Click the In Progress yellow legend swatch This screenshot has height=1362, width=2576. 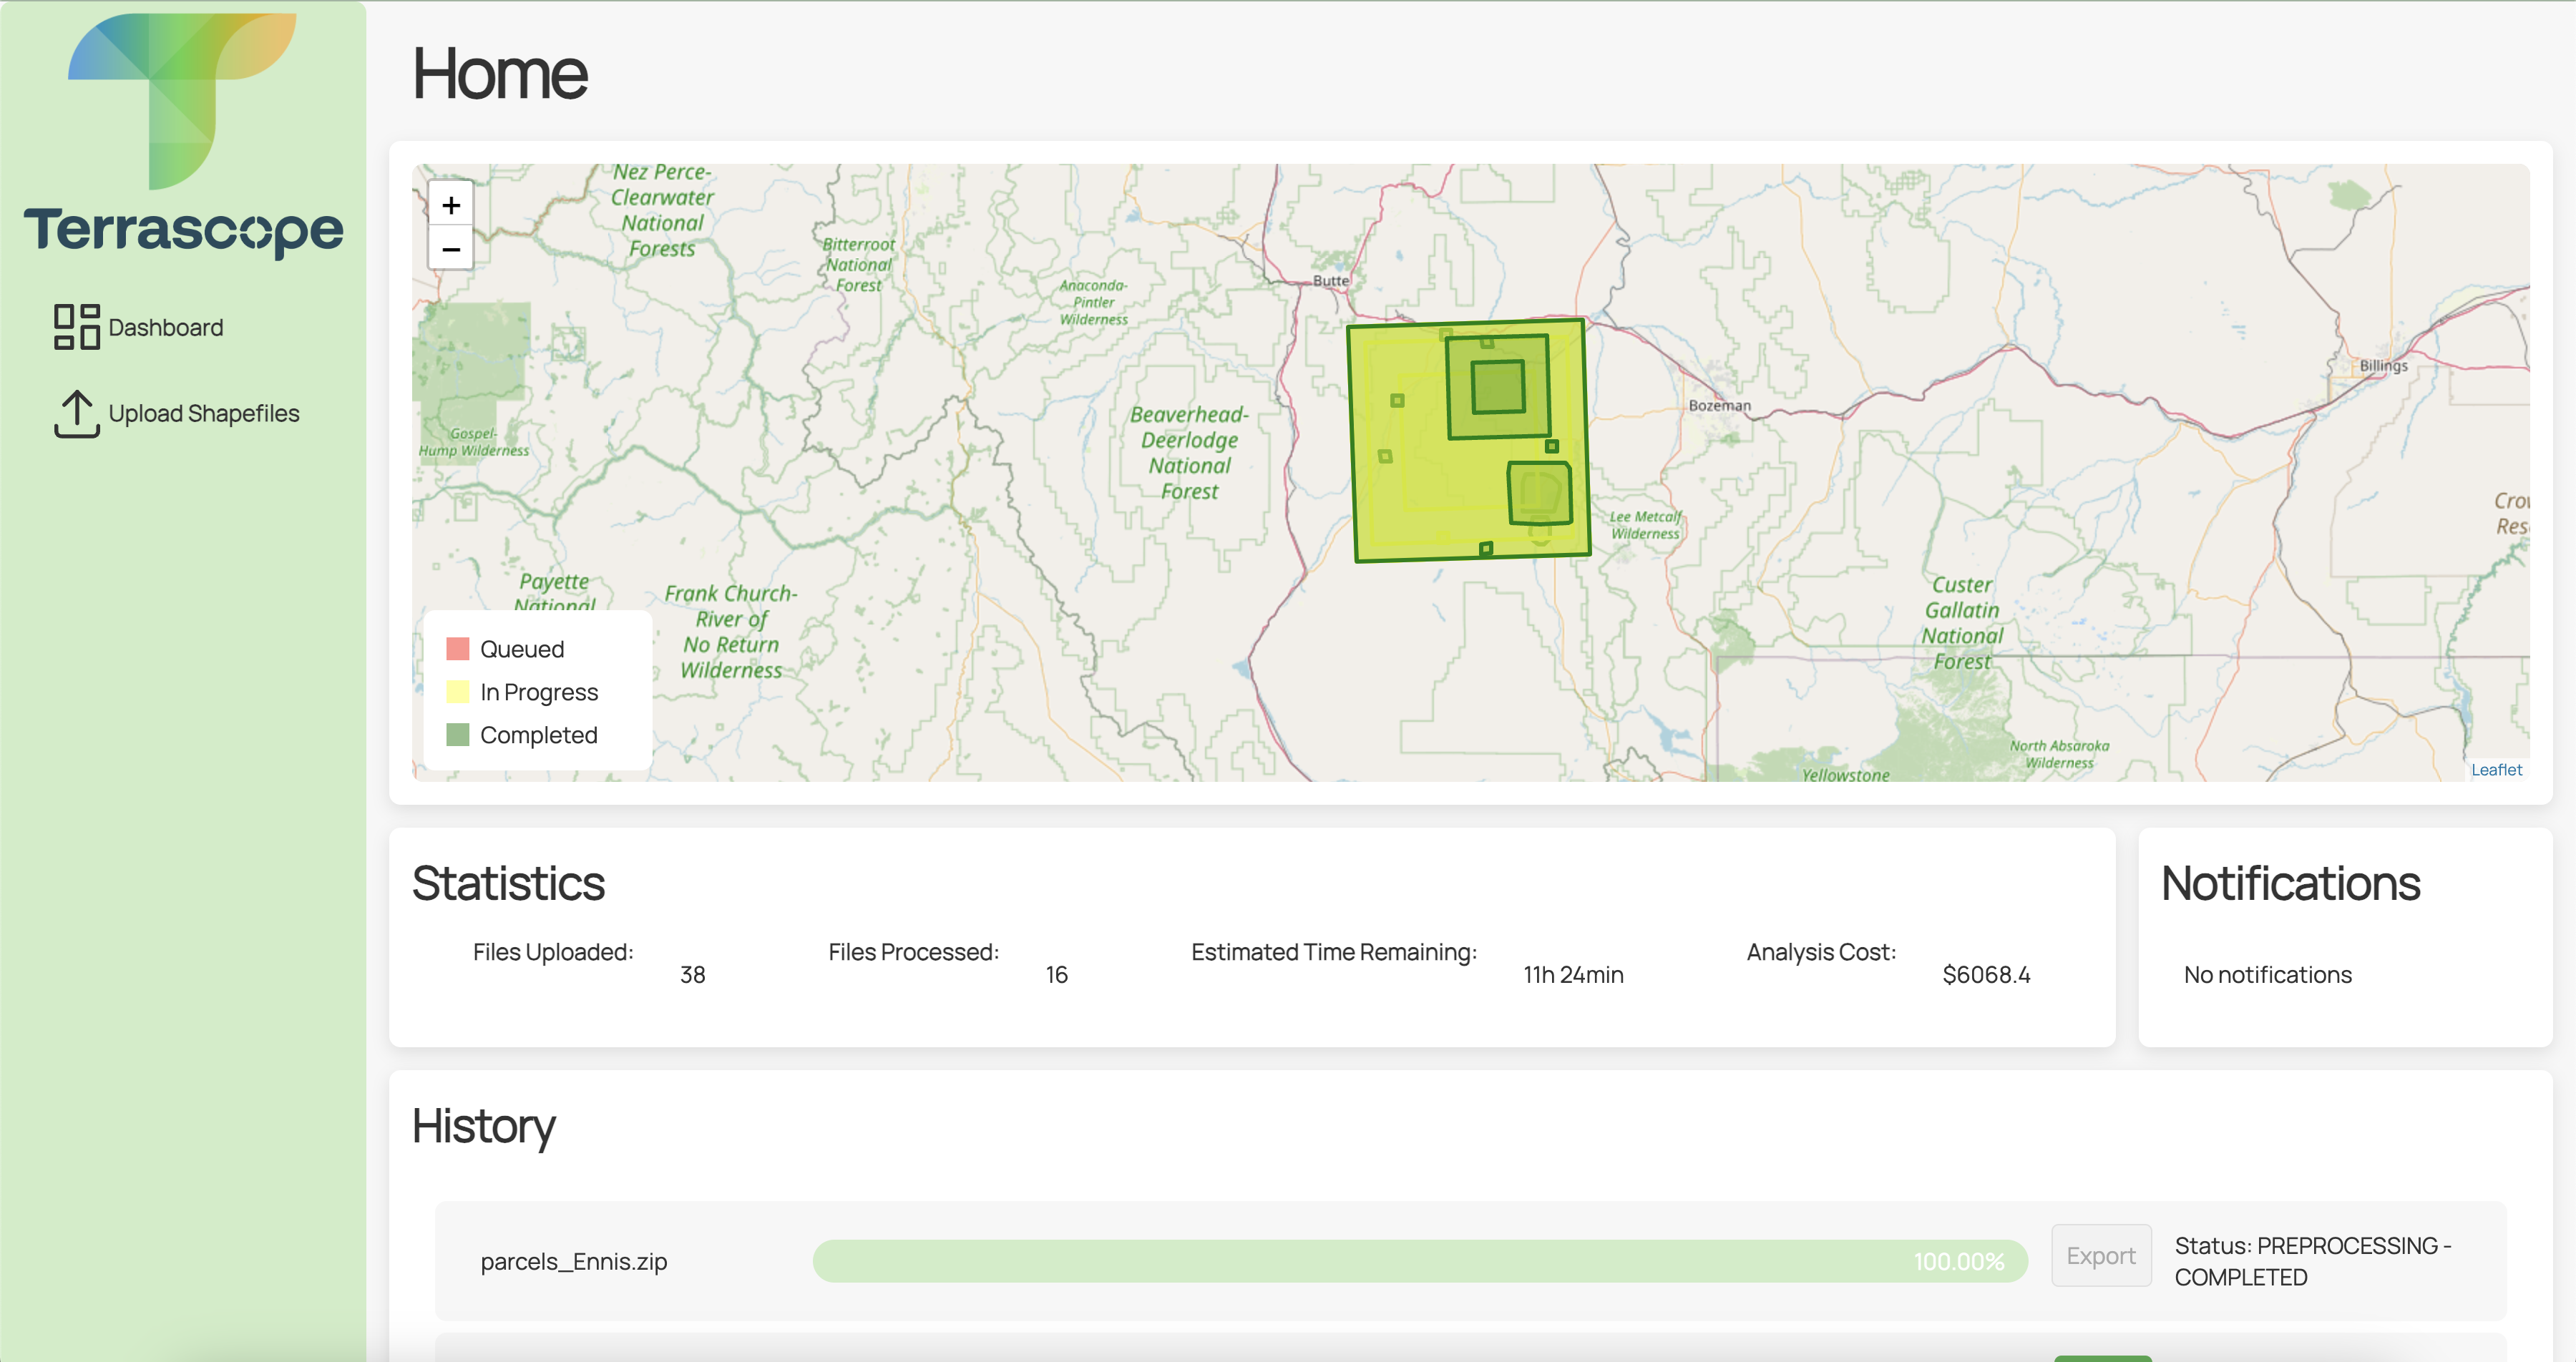458,692
